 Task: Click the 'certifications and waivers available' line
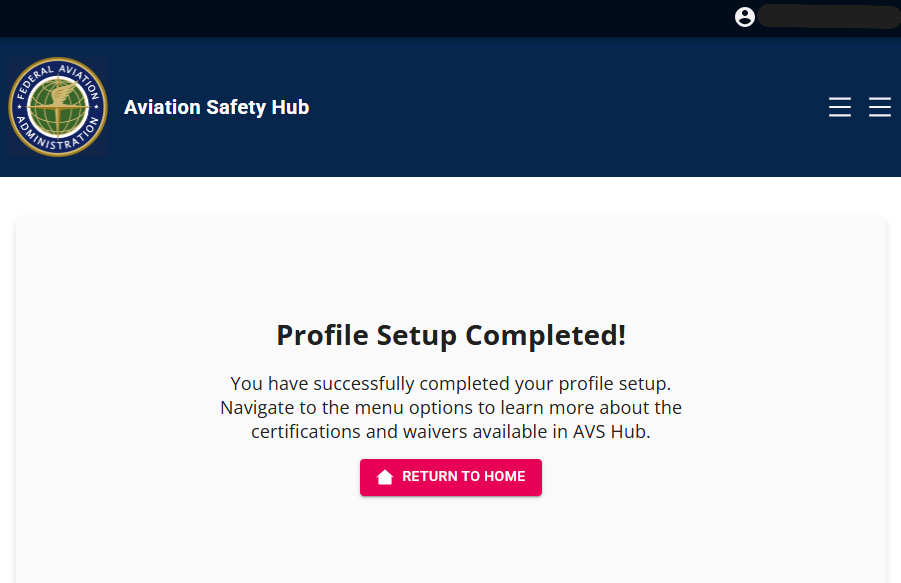click(451, 433)
